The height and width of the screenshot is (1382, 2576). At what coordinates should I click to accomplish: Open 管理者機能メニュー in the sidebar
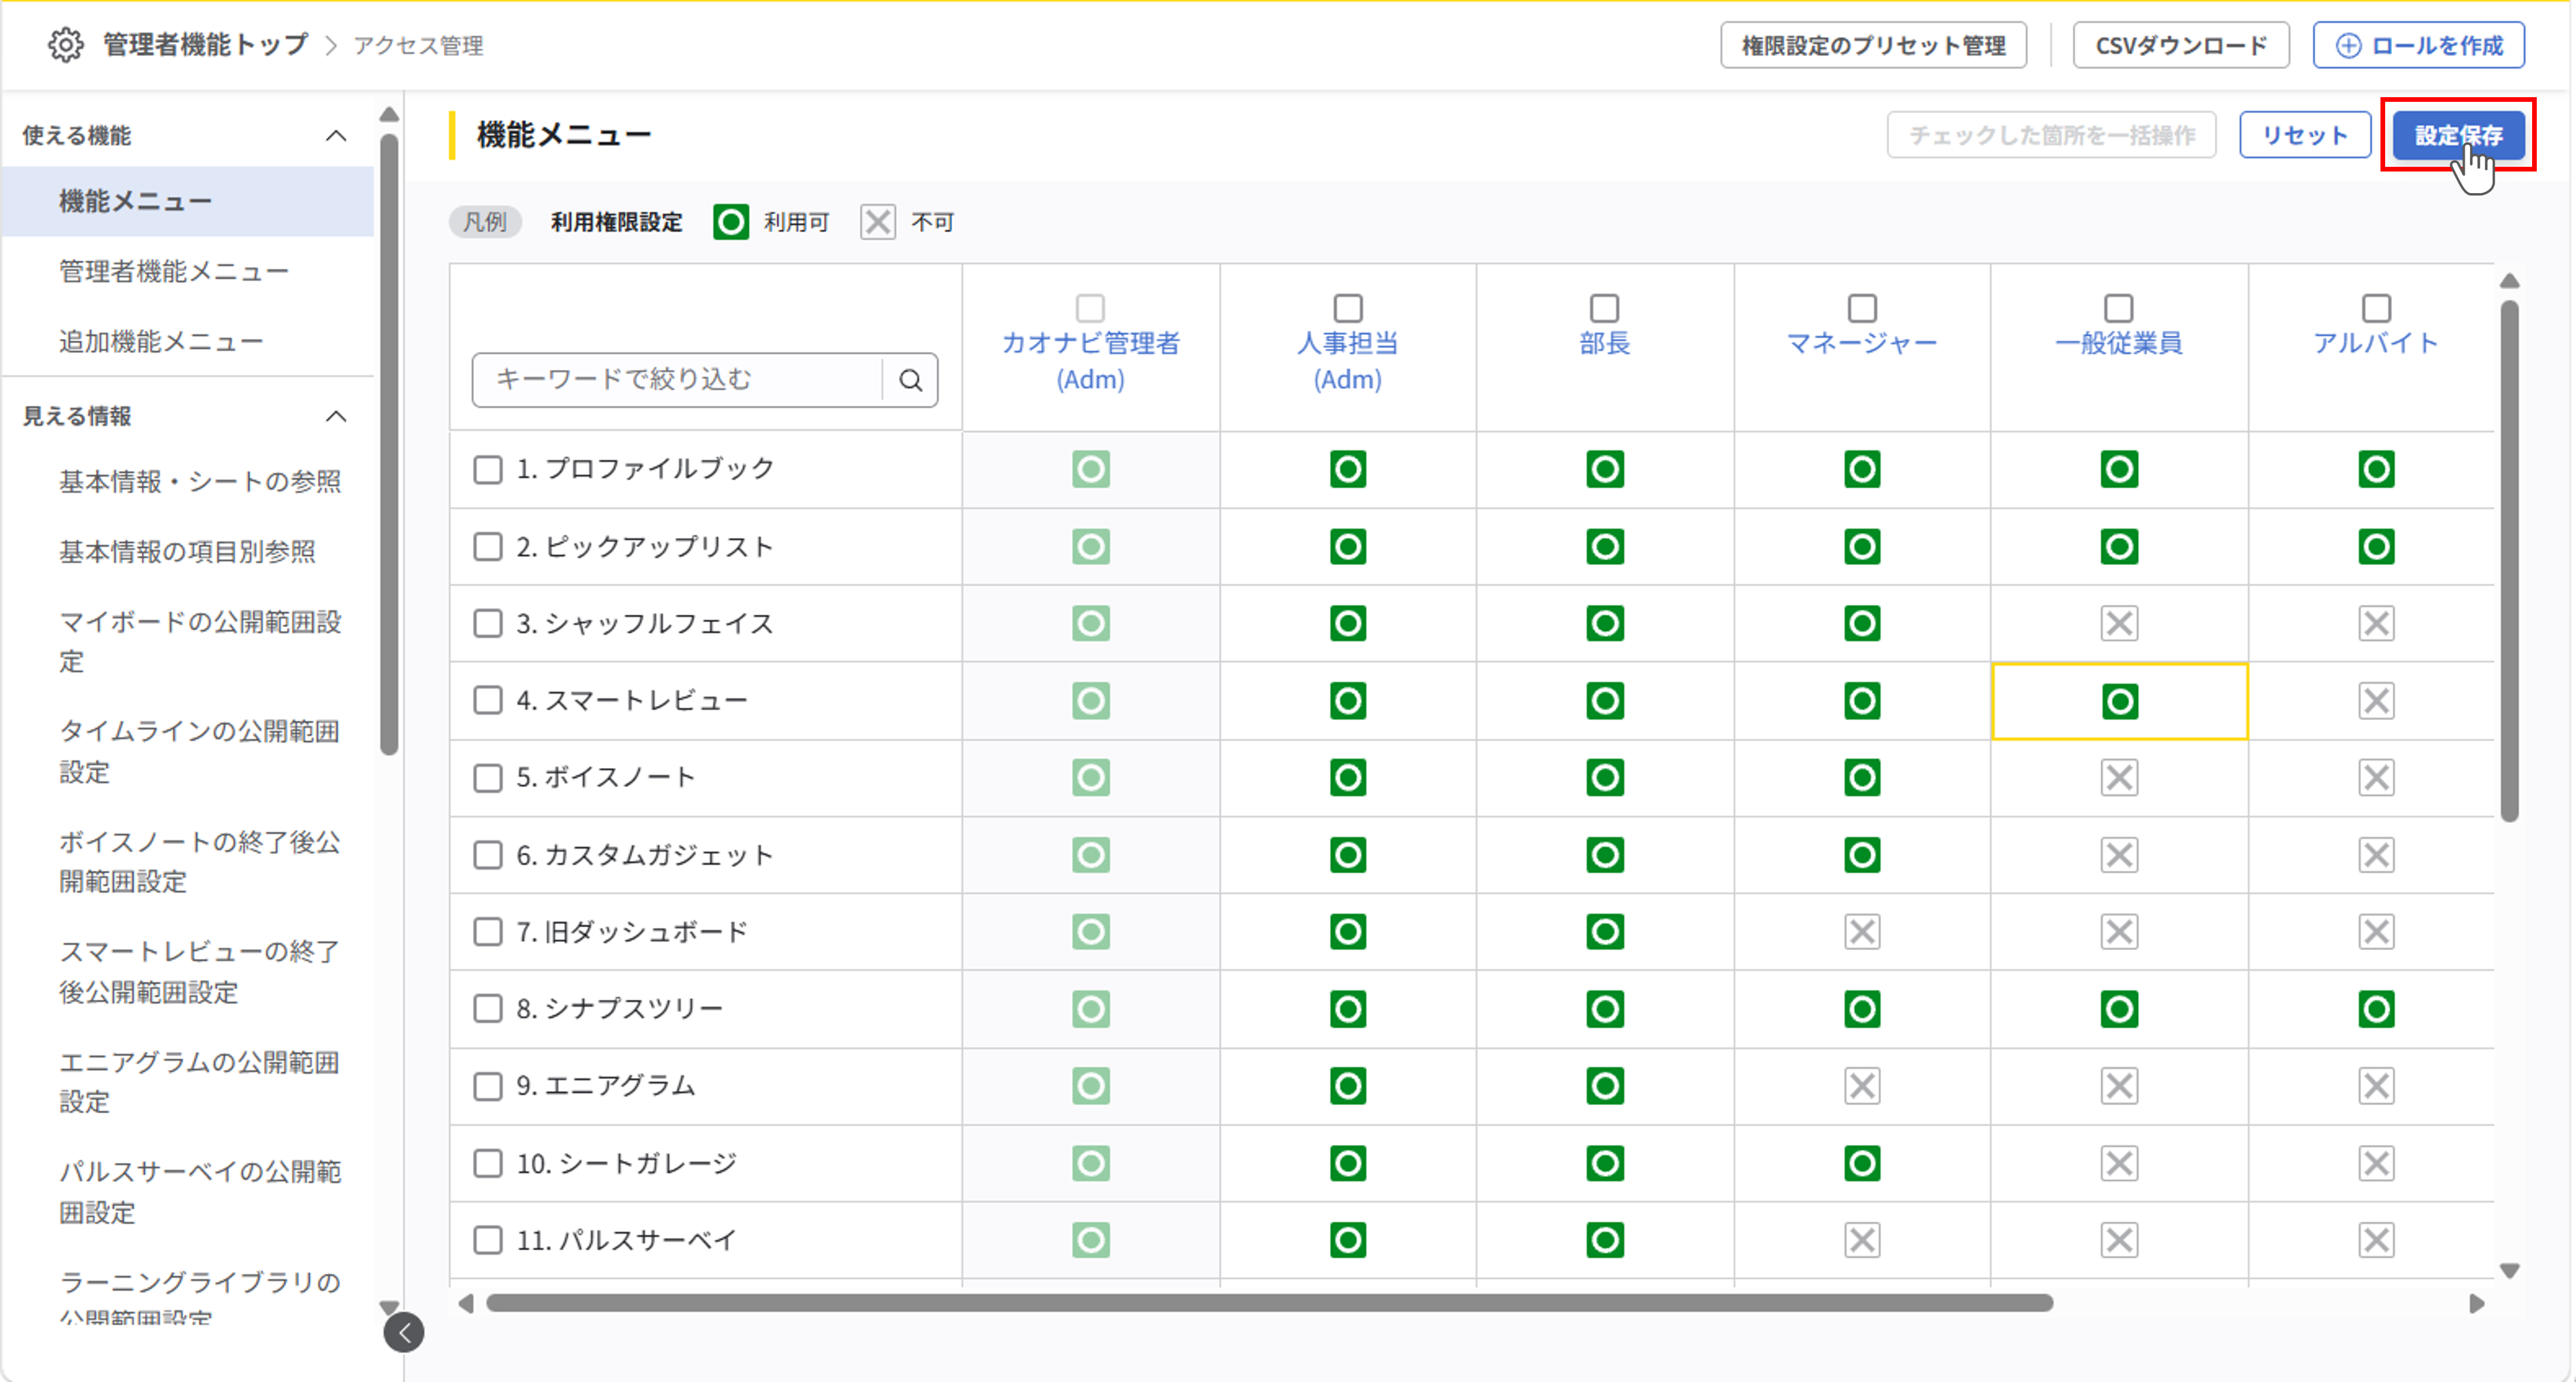[x=174, y=271]
